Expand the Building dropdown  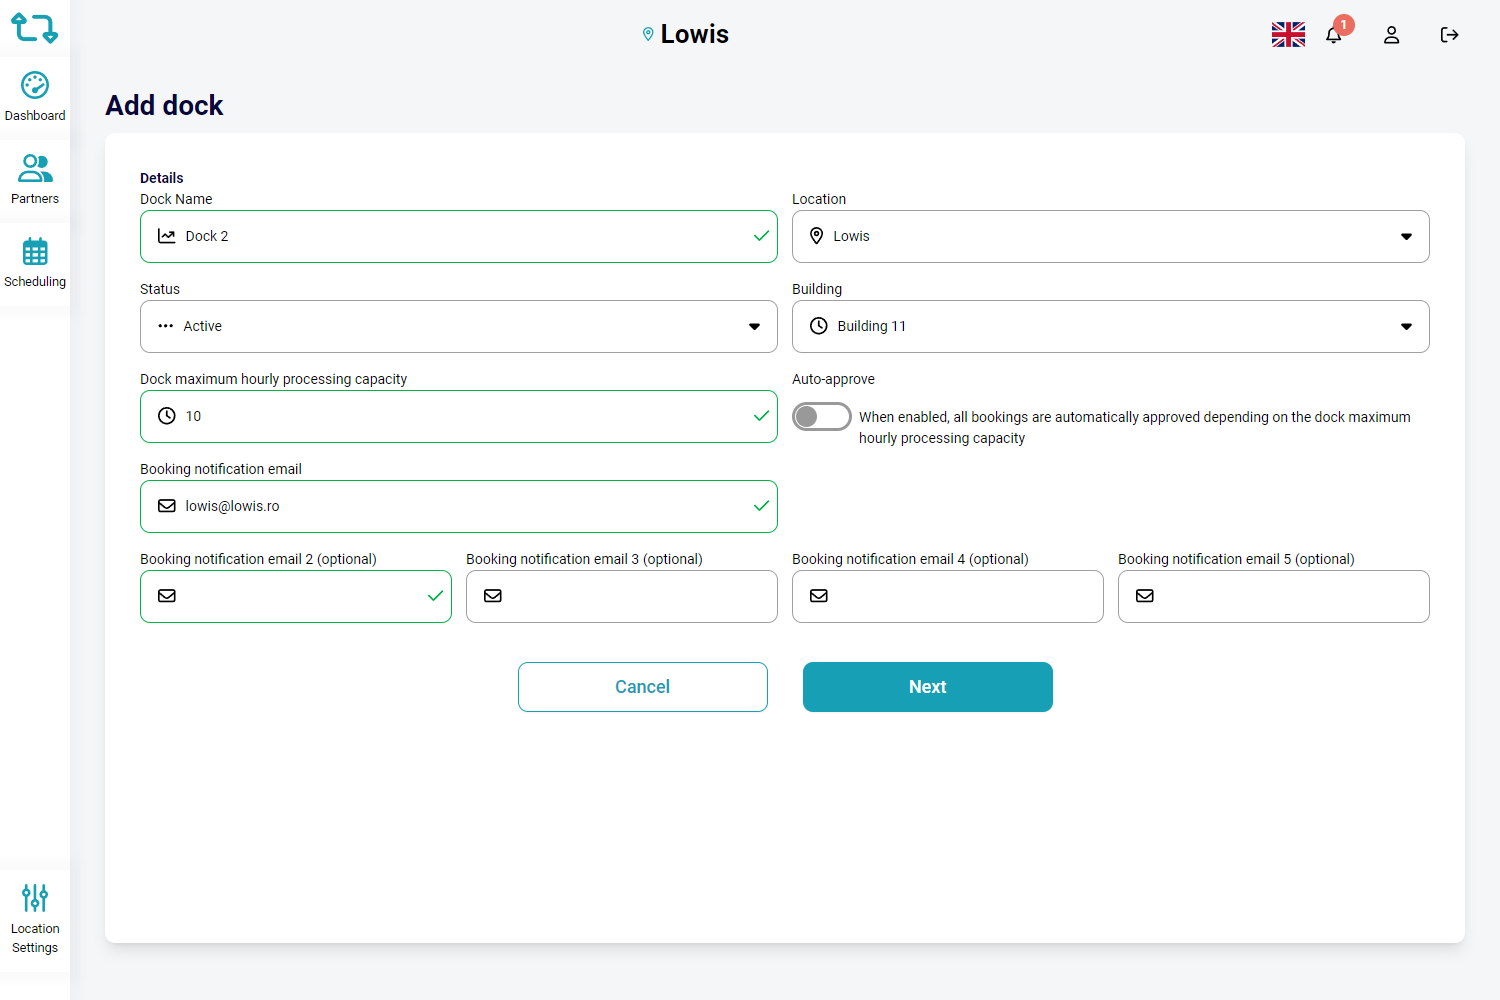coord(1110,327)
